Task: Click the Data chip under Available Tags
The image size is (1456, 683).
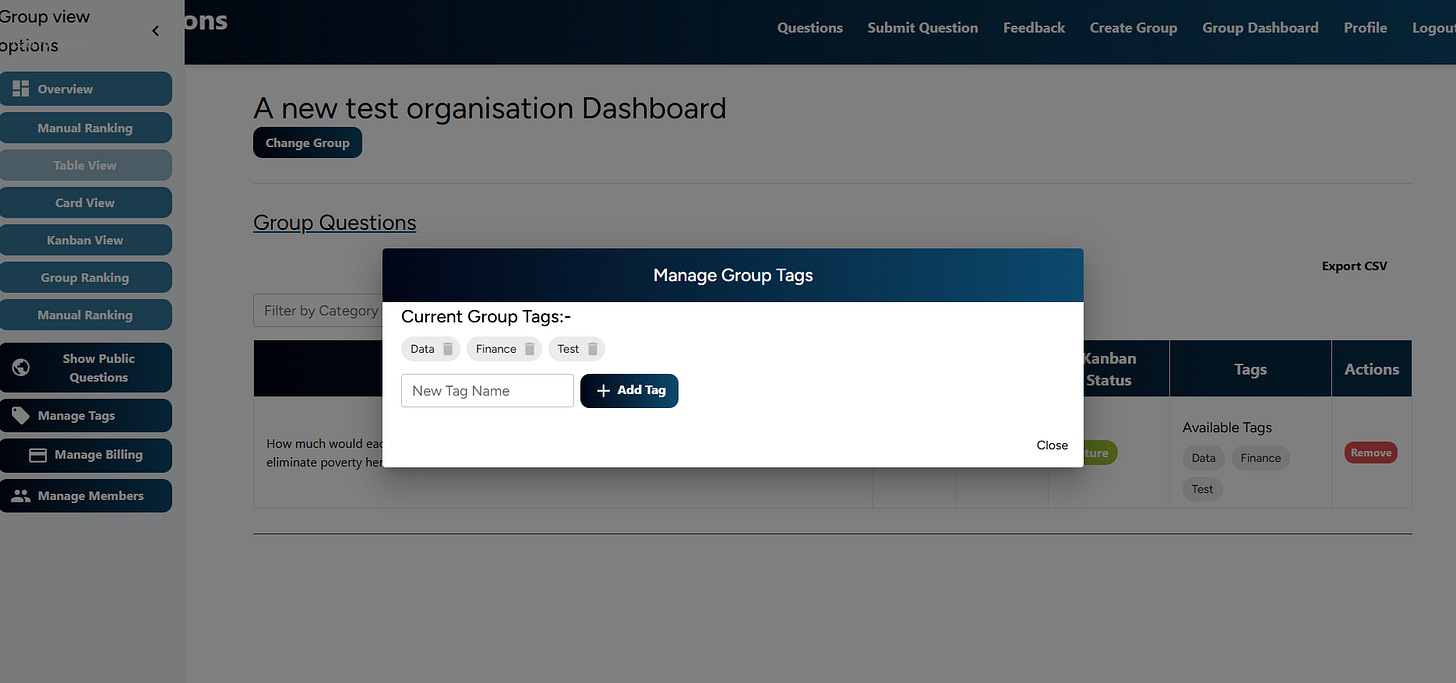Action: click(x=1204, y=458)
